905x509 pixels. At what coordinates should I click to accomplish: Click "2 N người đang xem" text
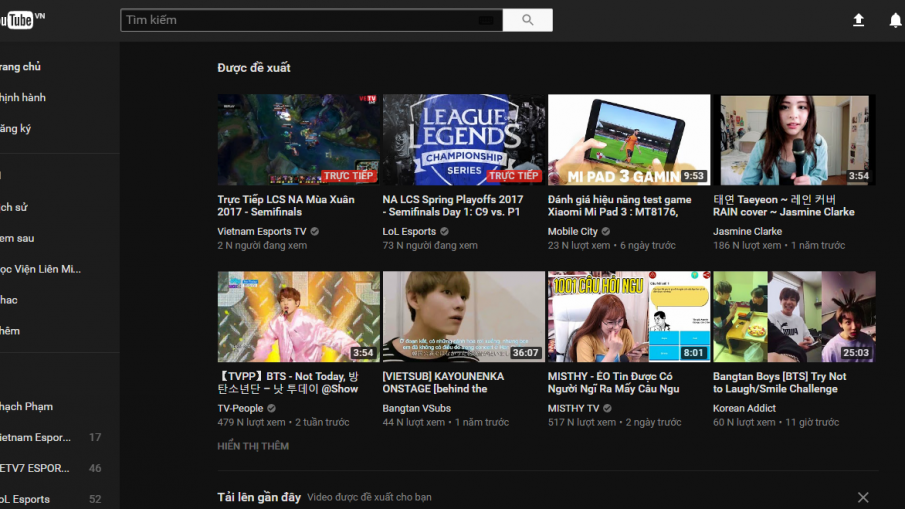coord(262,245)
